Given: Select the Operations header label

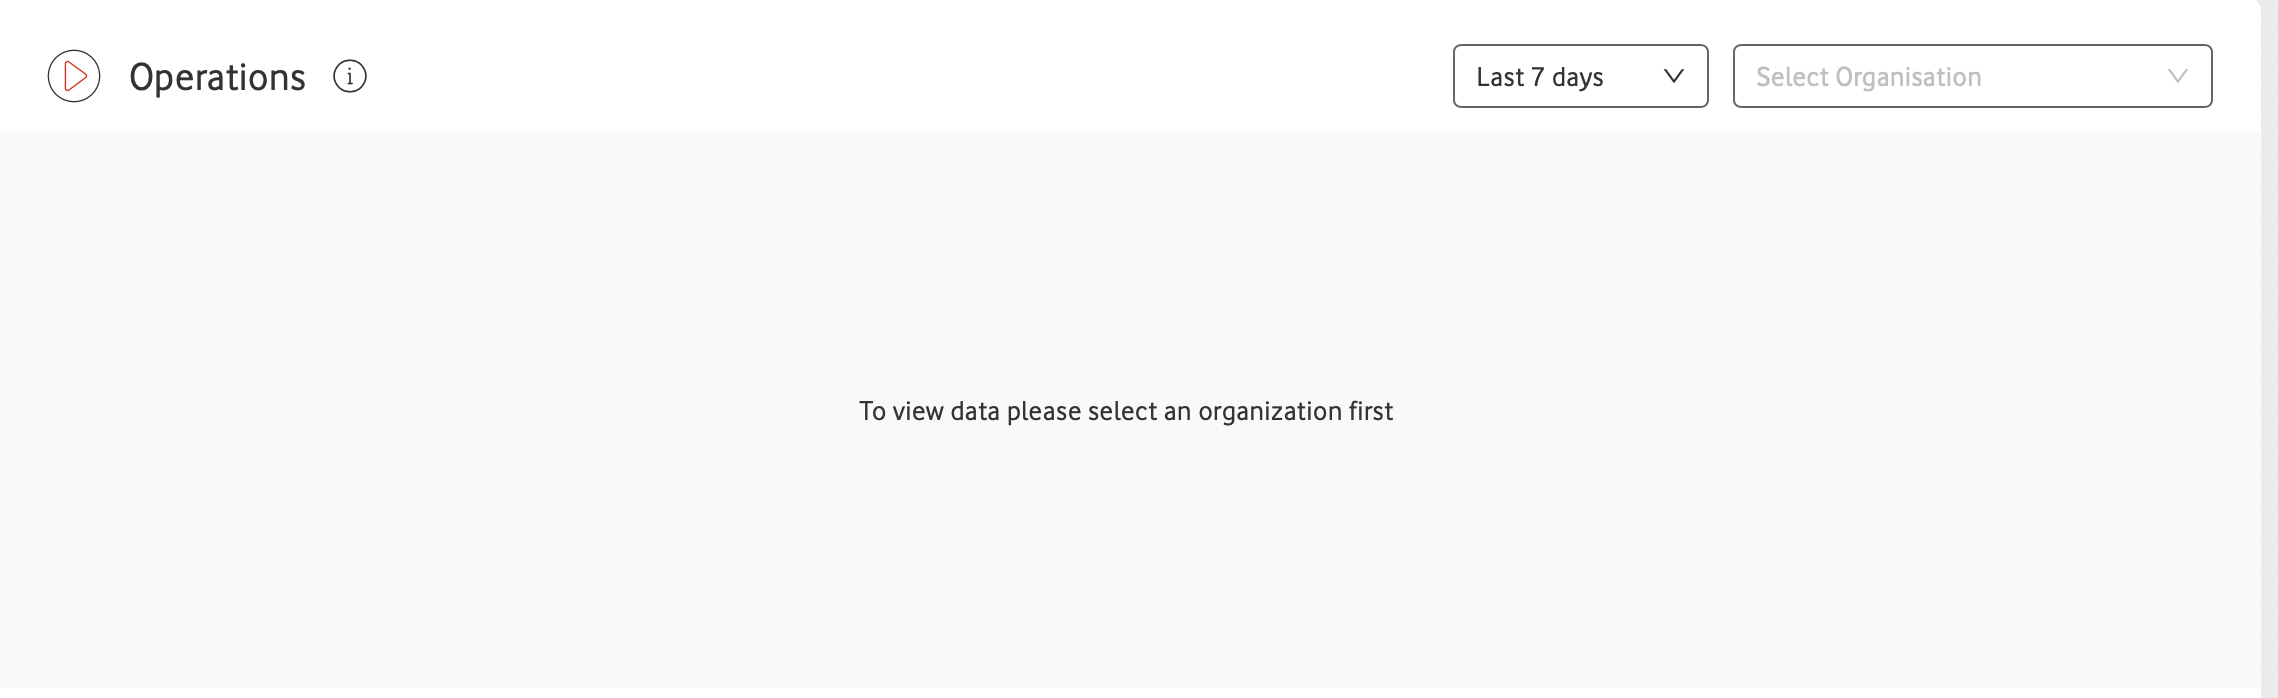Looking at the screenshot, I should (218, 76).
